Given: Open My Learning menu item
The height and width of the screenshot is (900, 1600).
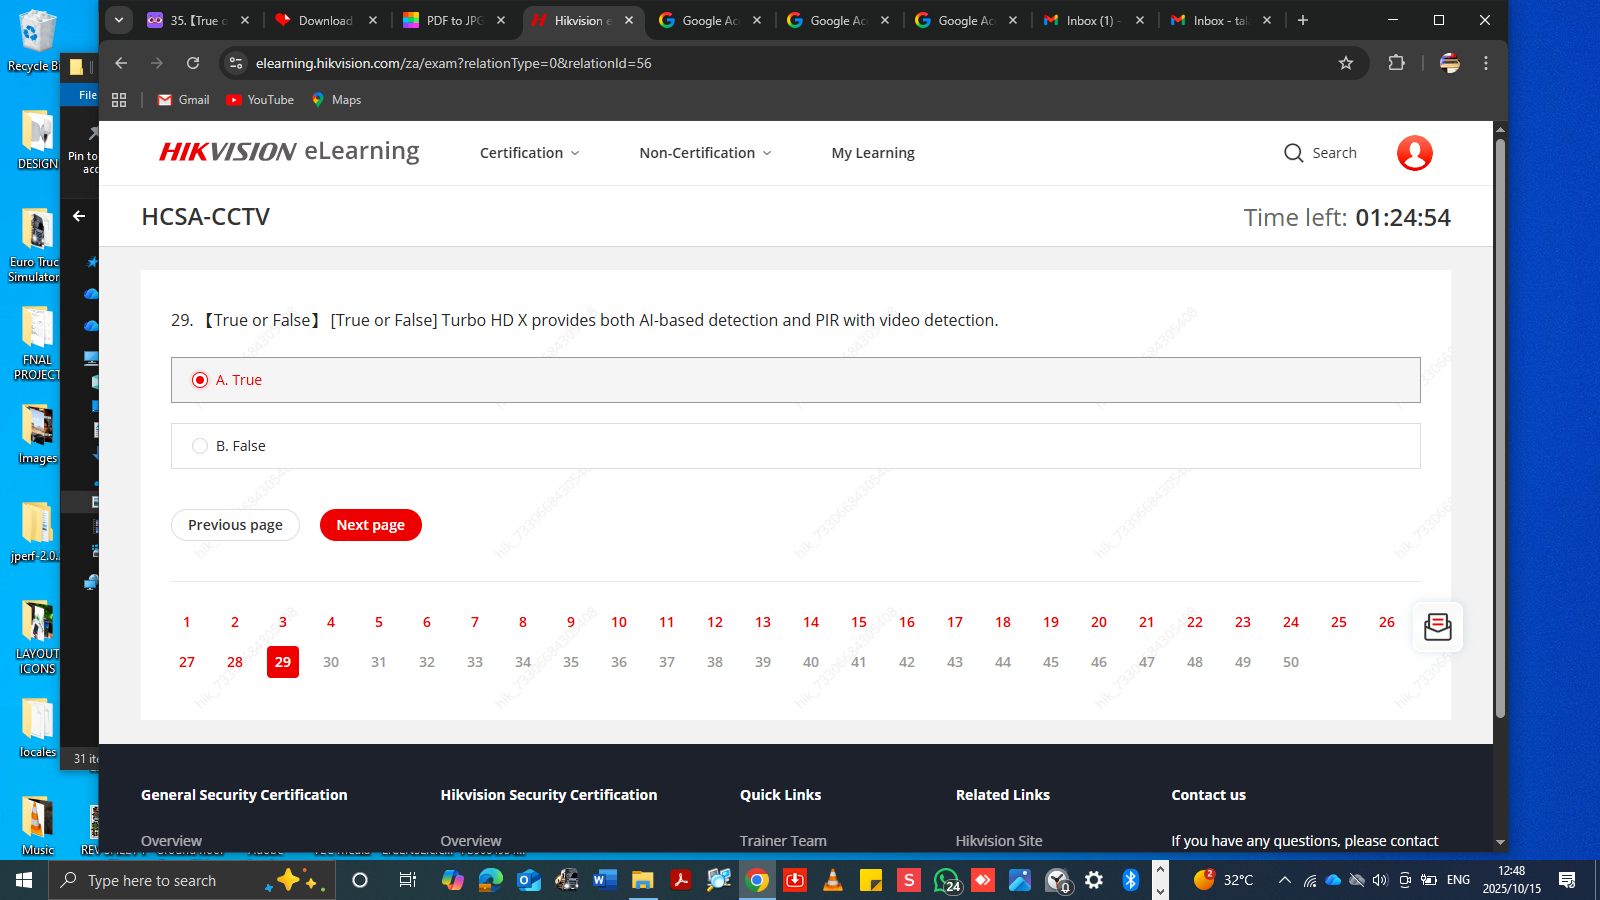Looking at the screenshot, I should pos(873,153).
